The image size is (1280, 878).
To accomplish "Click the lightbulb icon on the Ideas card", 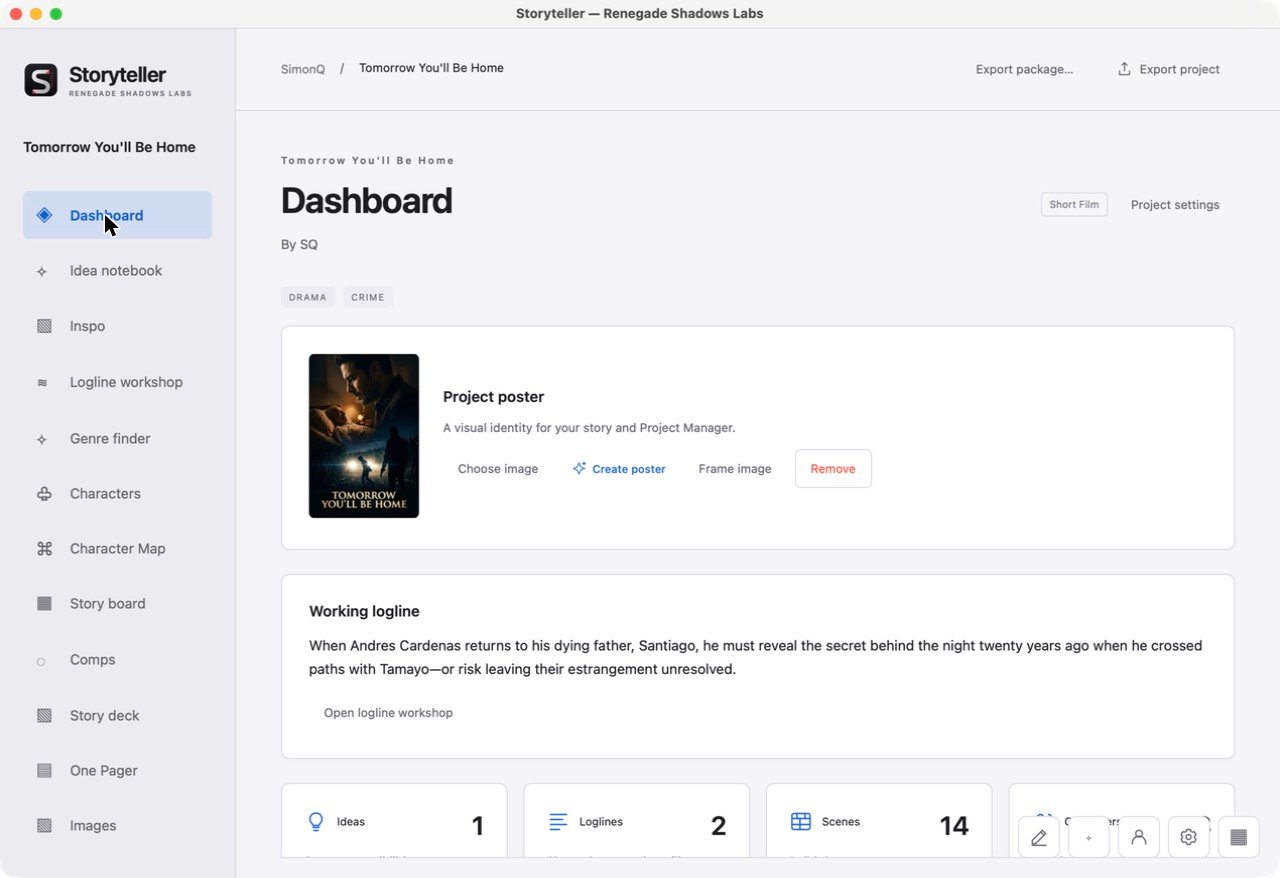I will [x=316, y=822].
